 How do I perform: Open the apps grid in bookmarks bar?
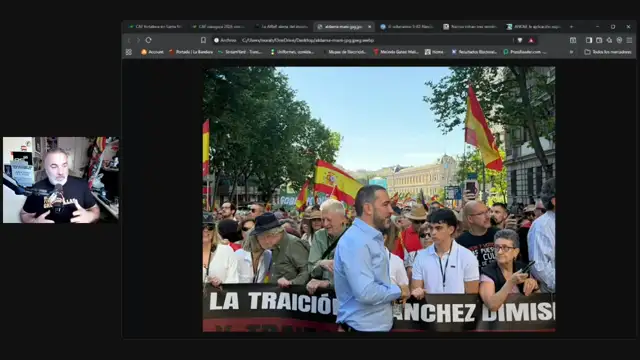(129, 52)
